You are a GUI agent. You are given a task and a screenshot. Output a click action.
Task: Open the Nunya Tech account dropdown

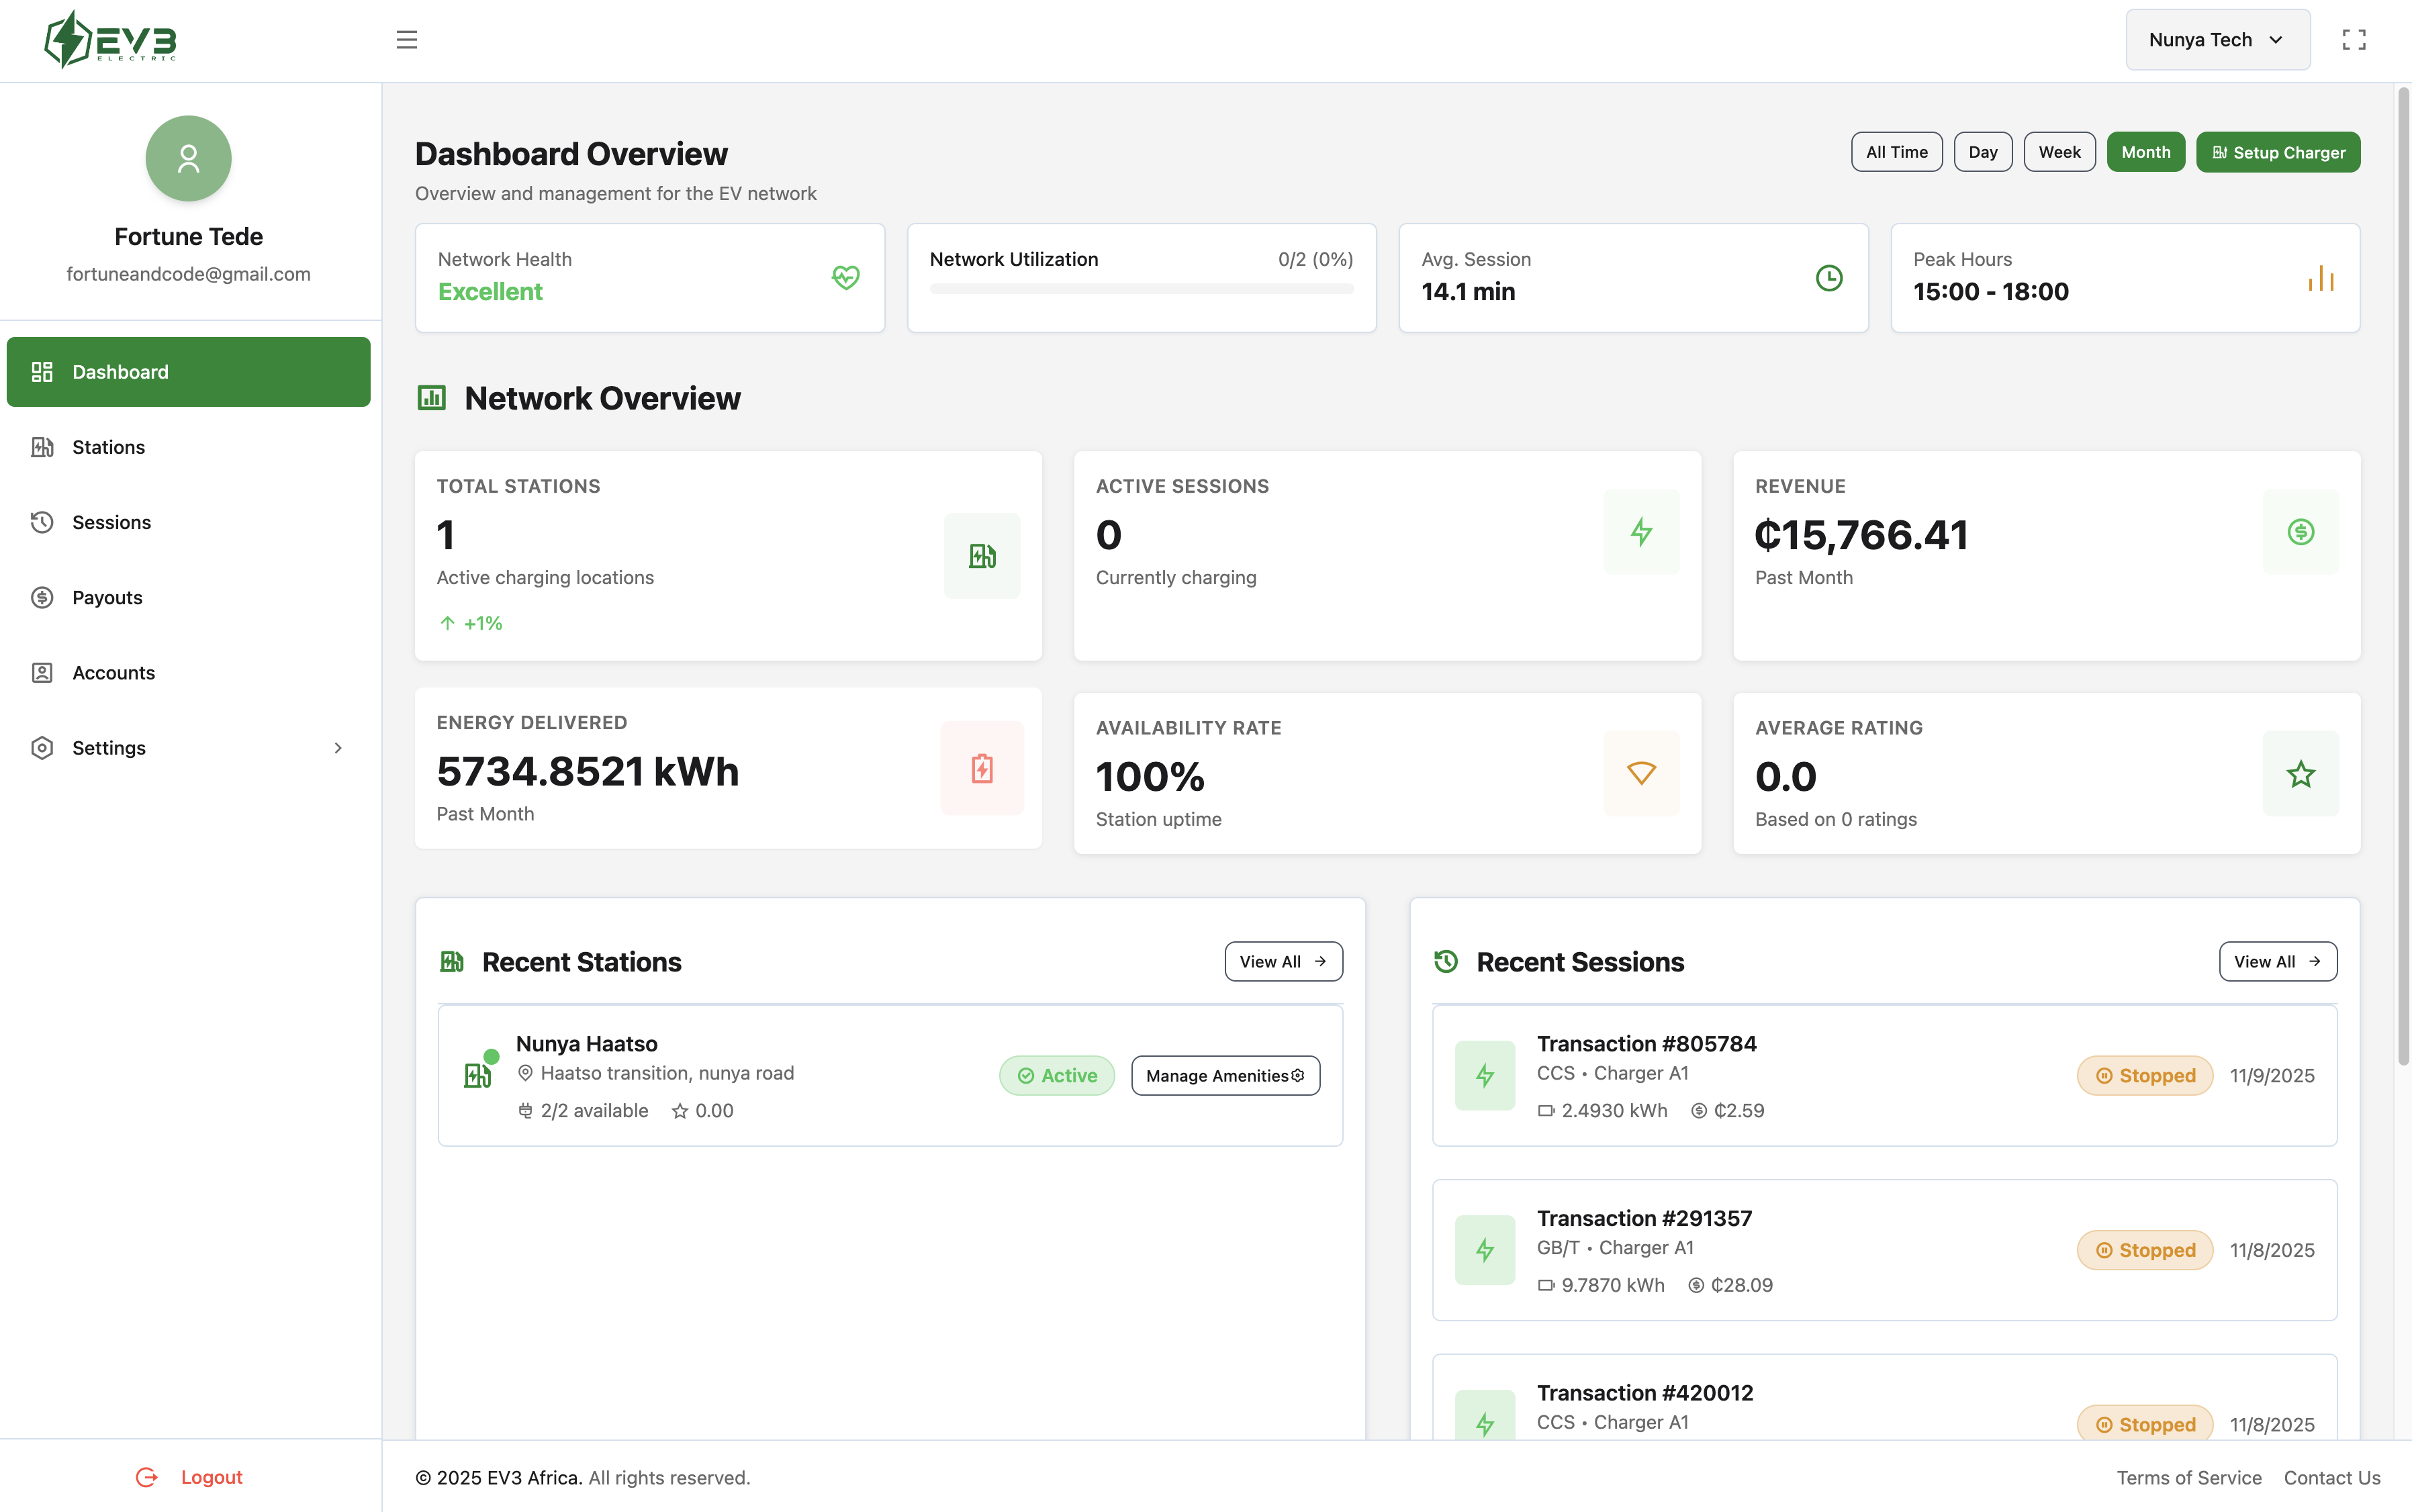[2217, 39]
